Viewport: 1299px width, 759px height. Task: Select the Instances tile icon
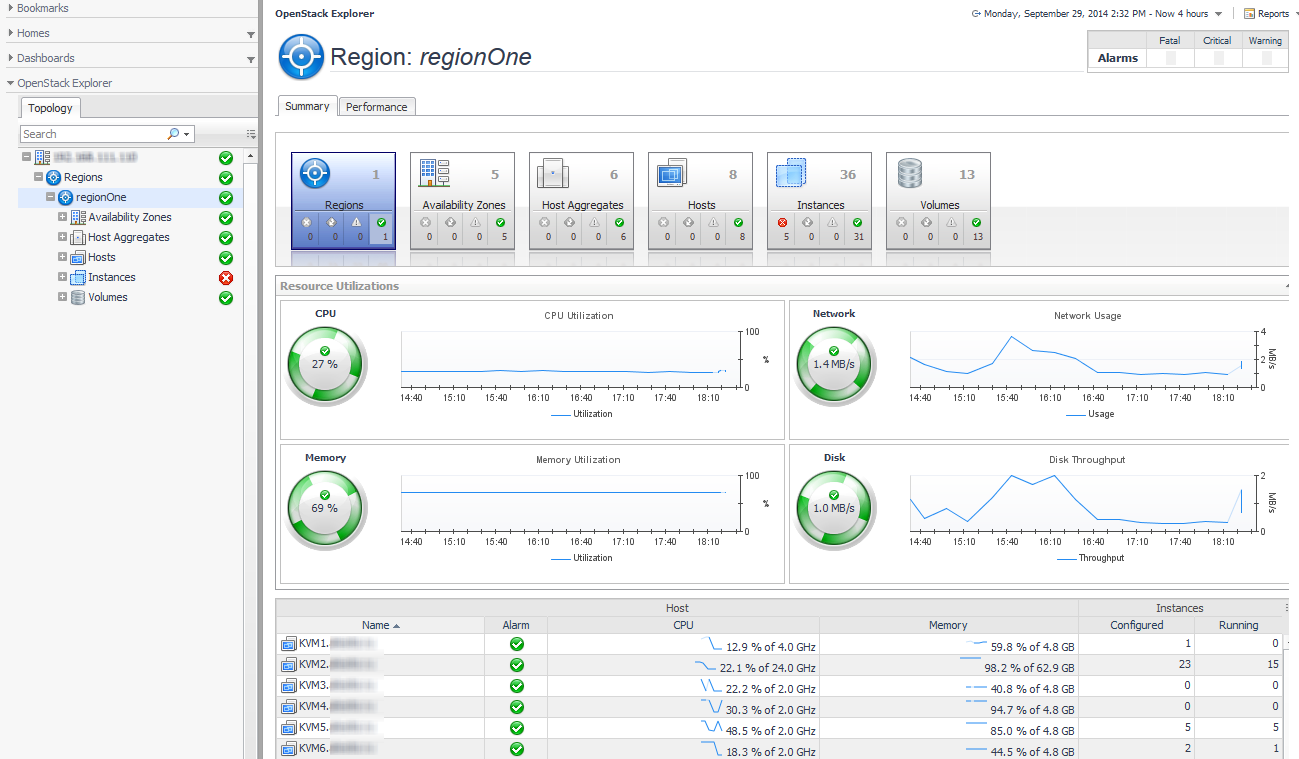click(x=791, y=174)
